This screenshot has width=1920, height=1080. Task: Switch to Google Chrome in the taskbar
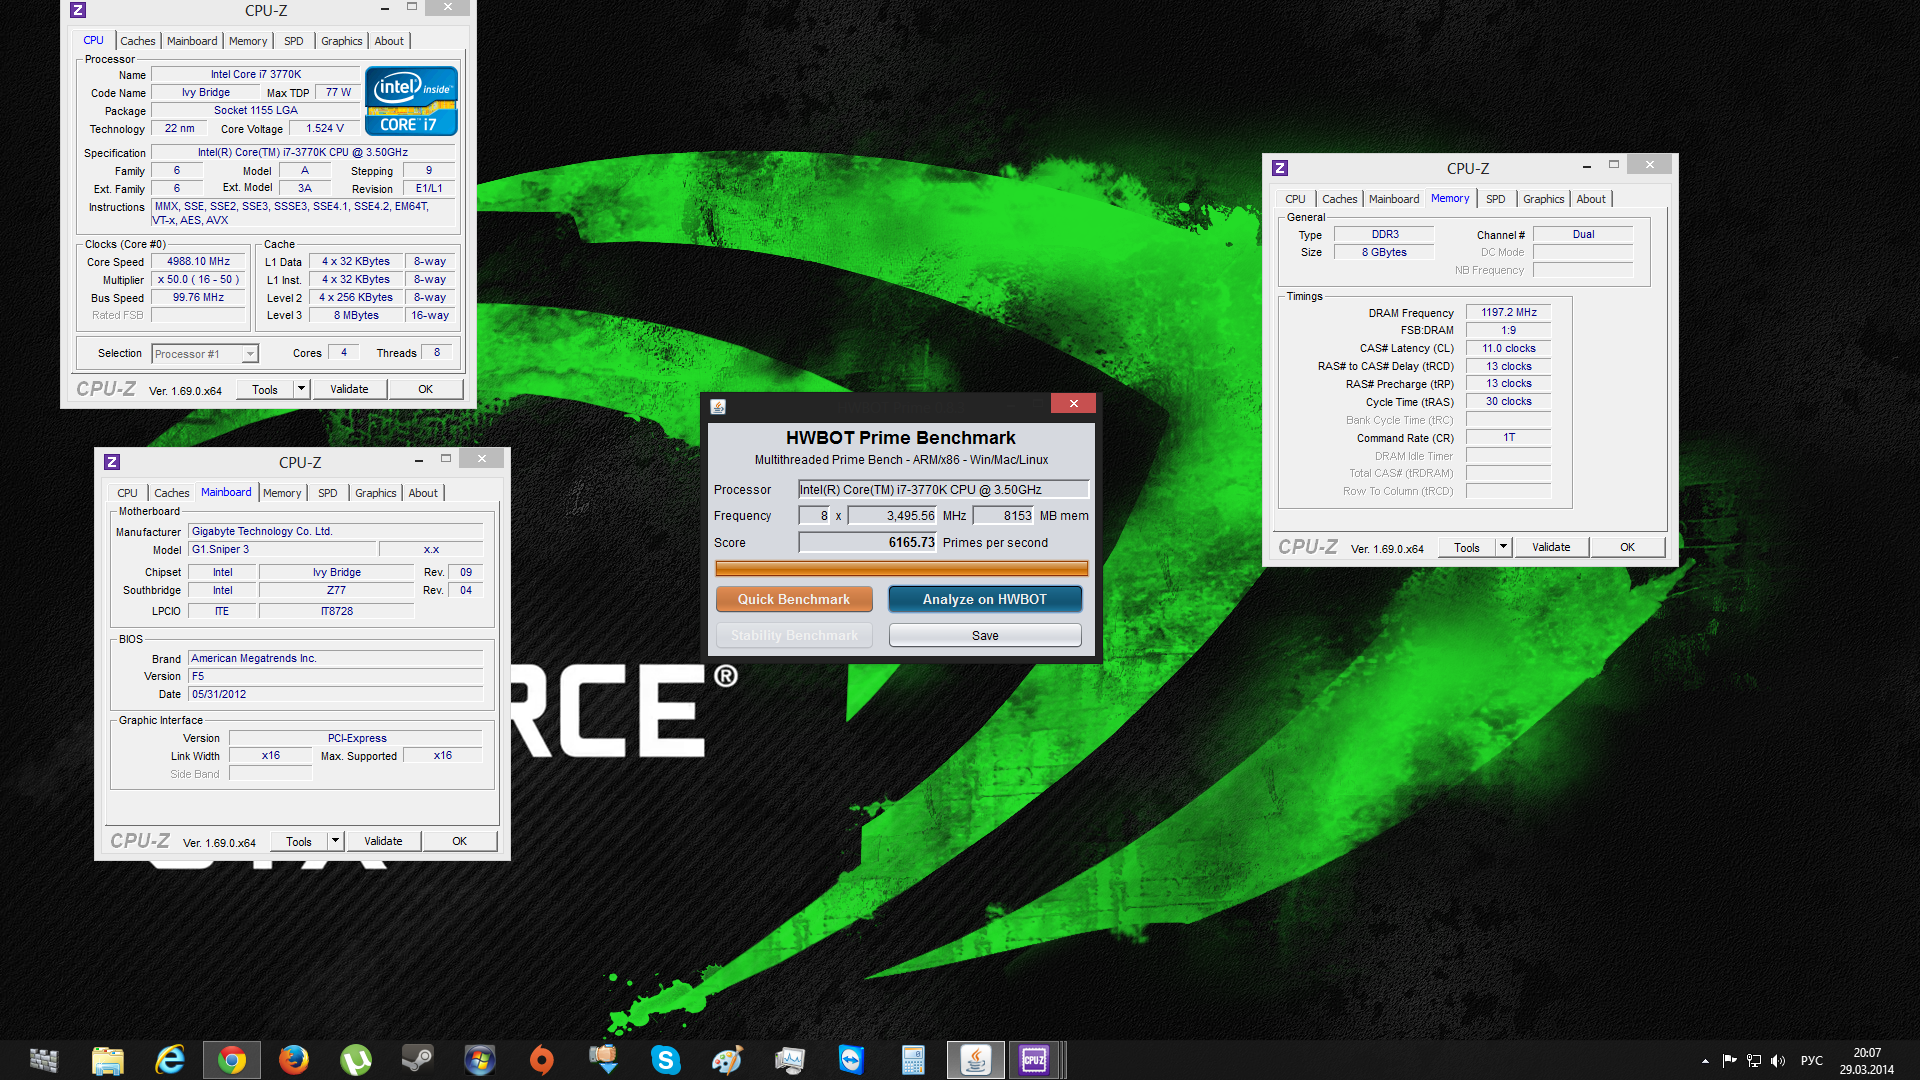tap(232, 1060)
